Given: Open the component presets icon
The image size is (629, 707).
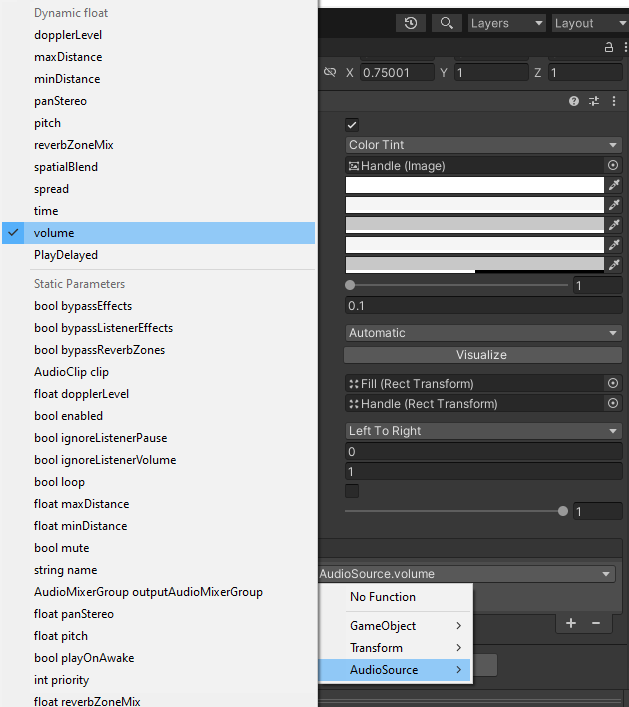Looking at the screenshot, I should tap(594, 101).
